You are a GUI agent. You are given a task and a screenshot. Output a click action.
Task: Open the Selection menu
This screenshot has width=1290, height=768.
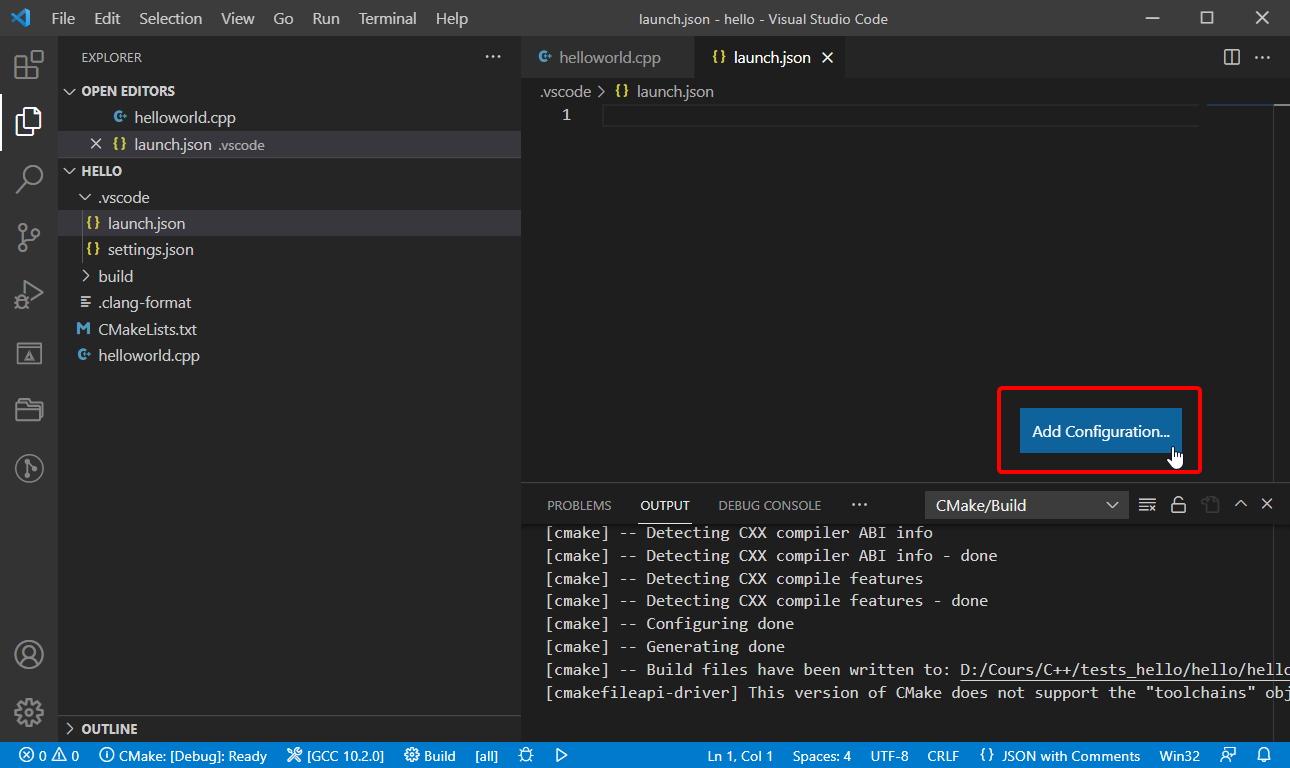[x=170, y=18]
